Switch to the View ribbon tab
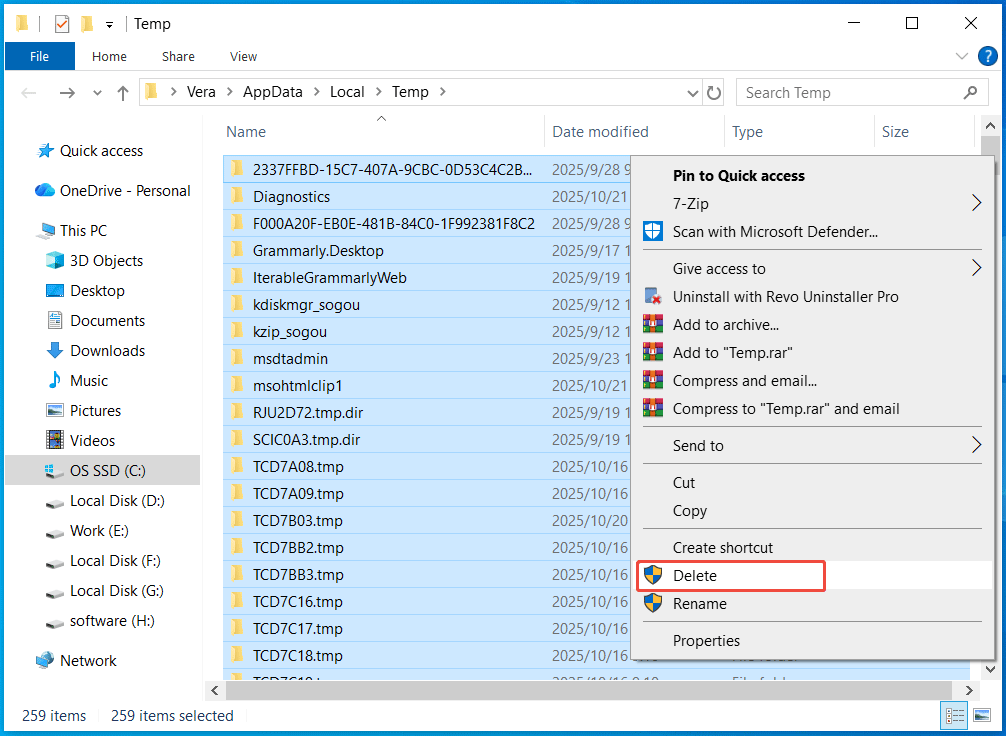This screenshot has height=736, width=1006. pyautogui.click(x=242, y=57)
